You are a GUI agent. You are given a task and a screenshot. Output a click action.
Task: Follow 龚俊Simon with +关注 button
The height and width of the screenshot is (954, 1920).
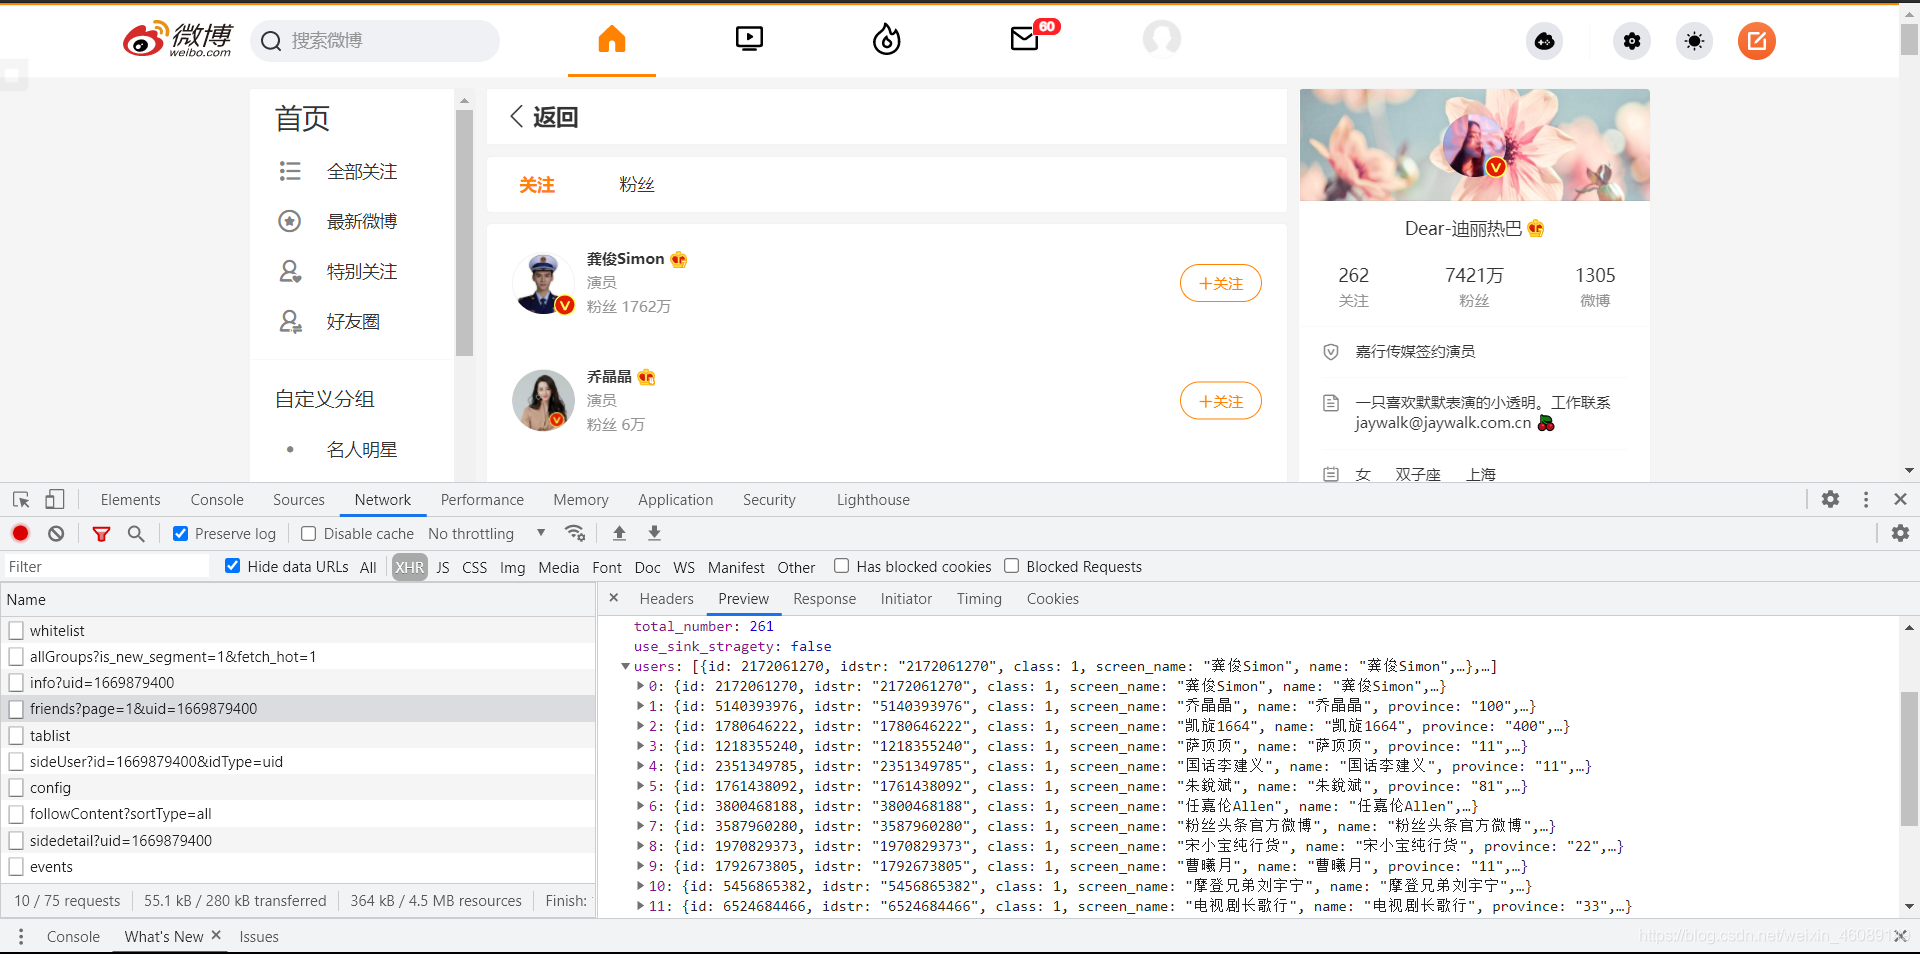(1220, 283)
